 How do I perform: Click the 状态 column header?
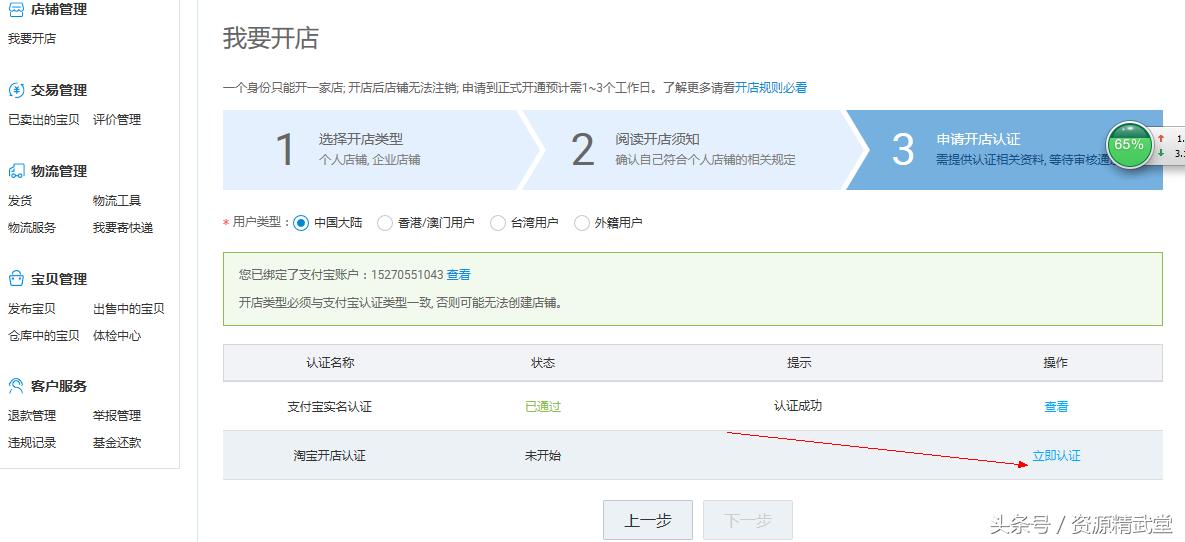[543, 363]
